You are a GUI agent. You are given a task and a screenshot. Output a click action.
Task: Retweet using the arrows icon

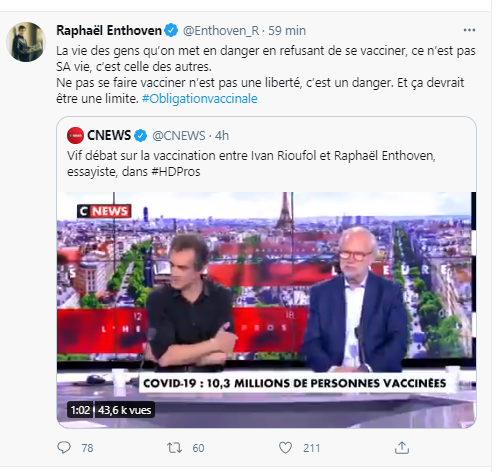click(x=175, y=448)
